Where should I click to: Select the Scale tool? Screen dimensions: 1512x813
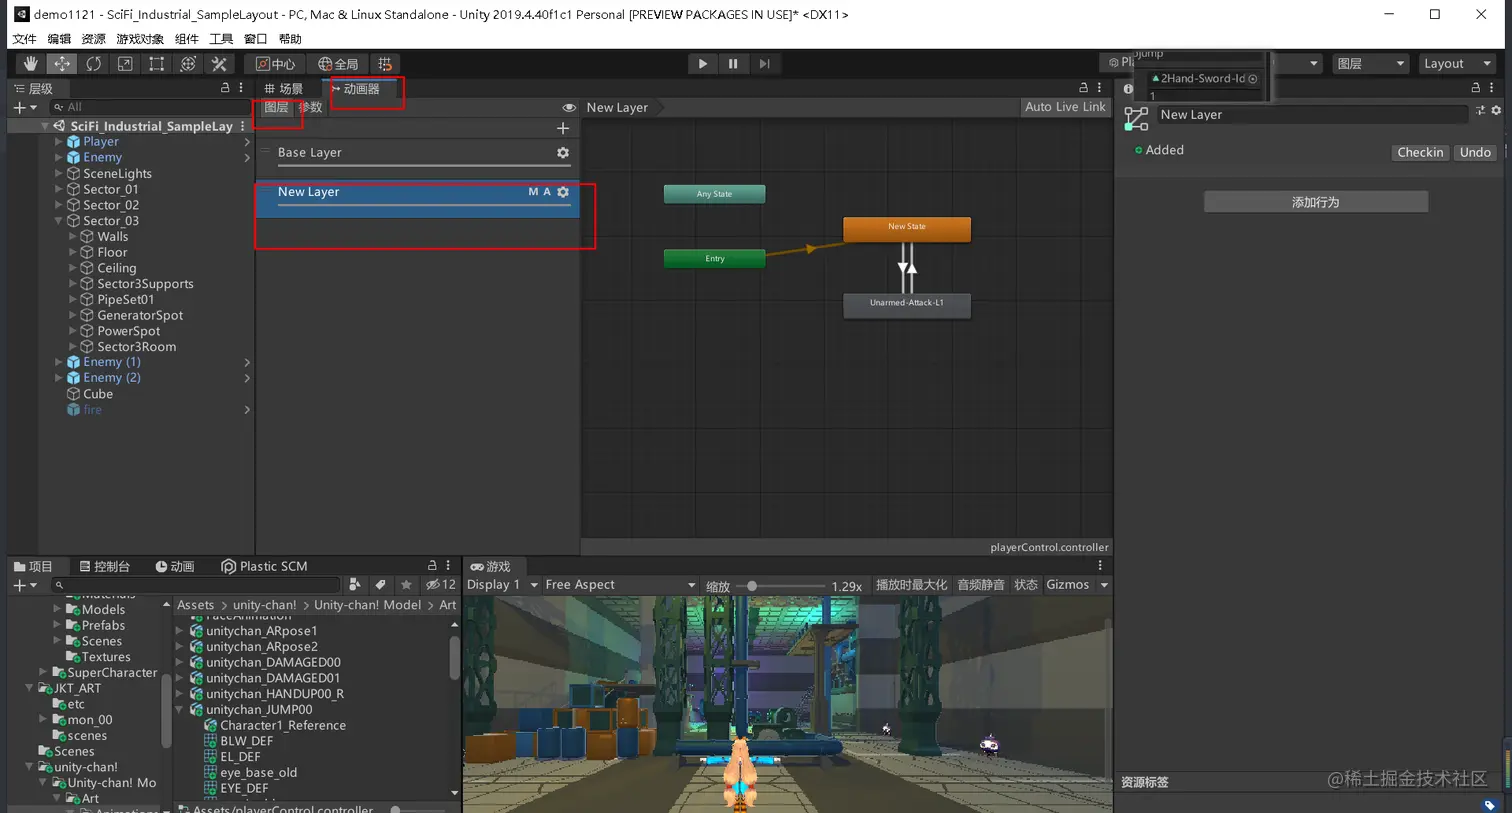[125, 64]
